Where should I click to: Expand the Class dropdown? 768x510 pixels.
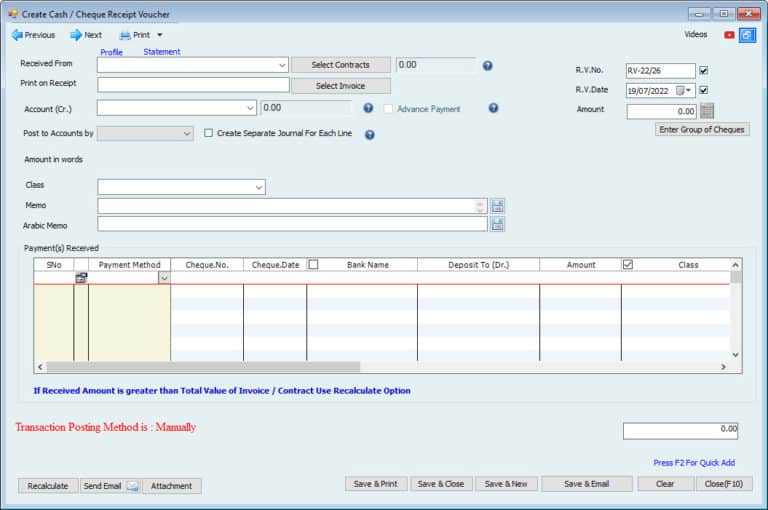(x=259, y=187)
